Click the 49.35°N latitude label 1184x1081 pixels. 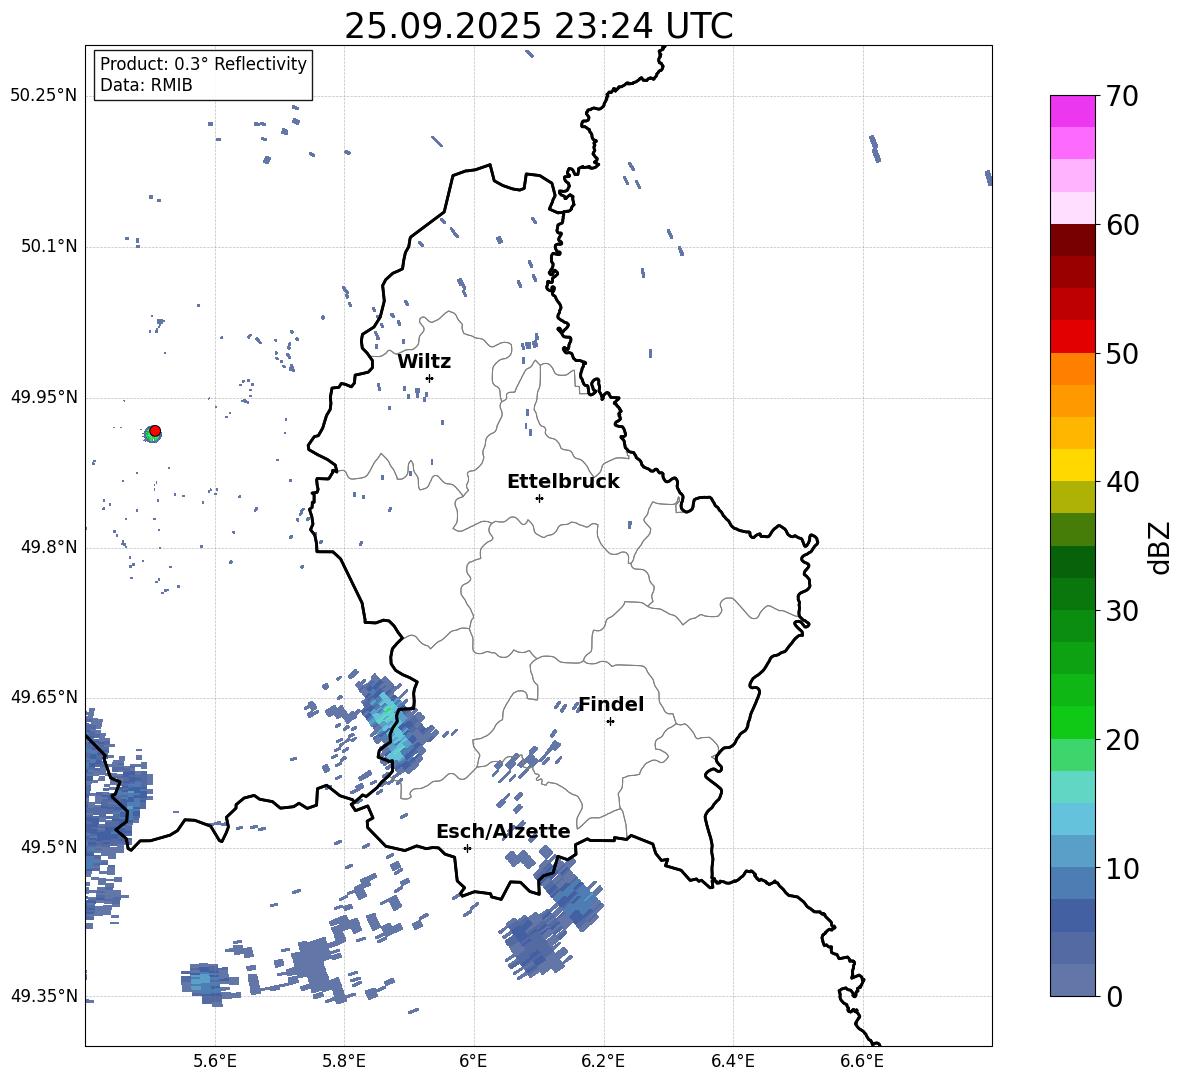pos(44,996)
